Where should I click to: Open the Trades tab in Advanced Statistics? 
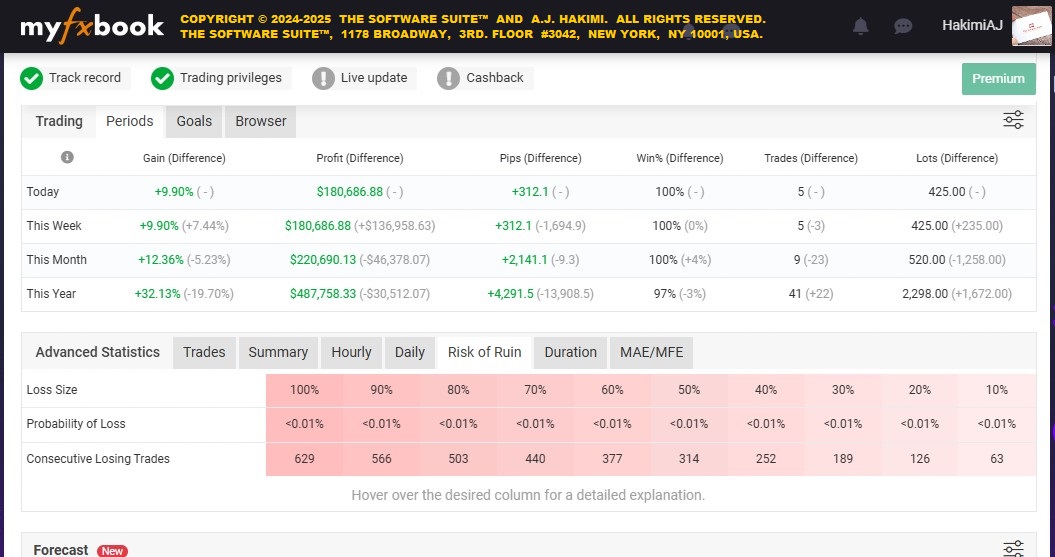pos(204,352)
